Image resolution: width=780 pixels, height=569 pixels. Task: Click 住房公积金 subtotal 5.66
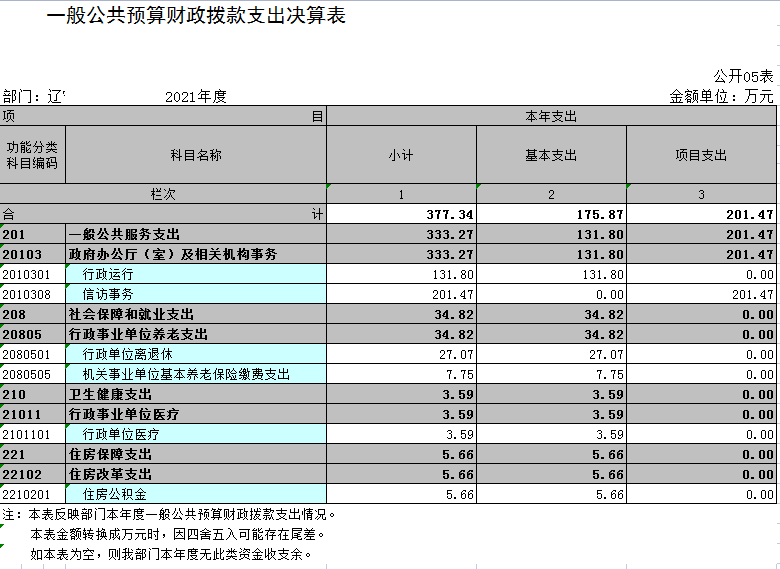tap(401, 494)
